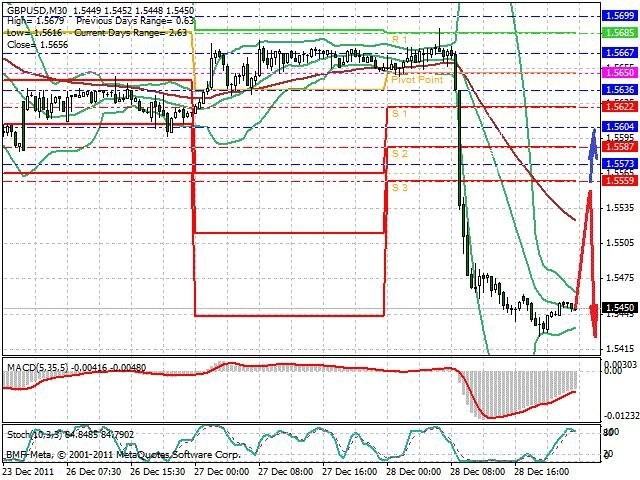The image size is (640, 480).
Task: Click the black 1.5450 current price tag
Action: pyautogui.click(x=620, y=307)
